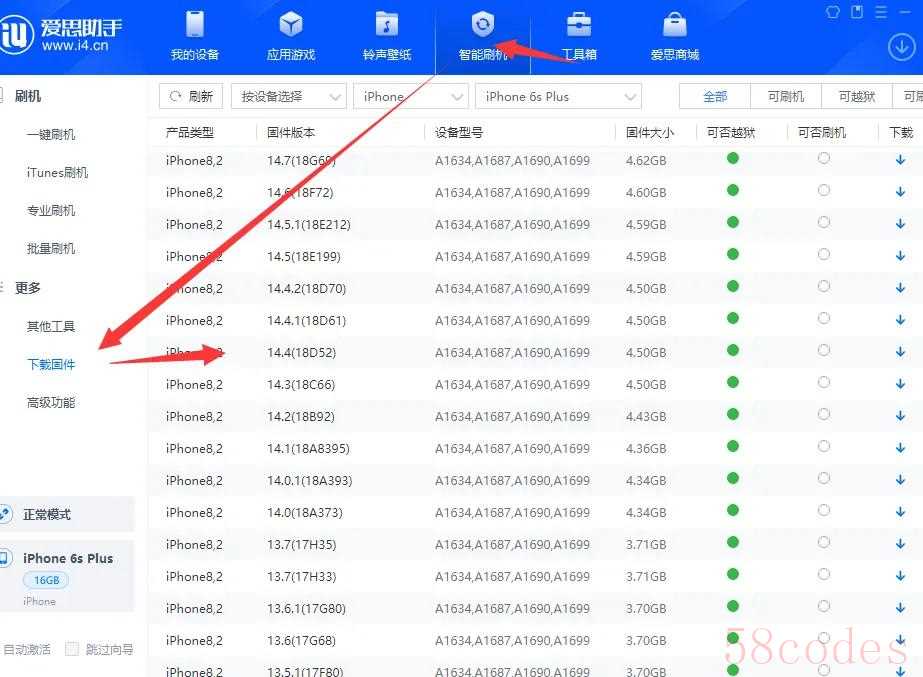Screen dimensions: 923x677
Task: Open 铃声壁纸 music folder icon
Action: point(387,24)
